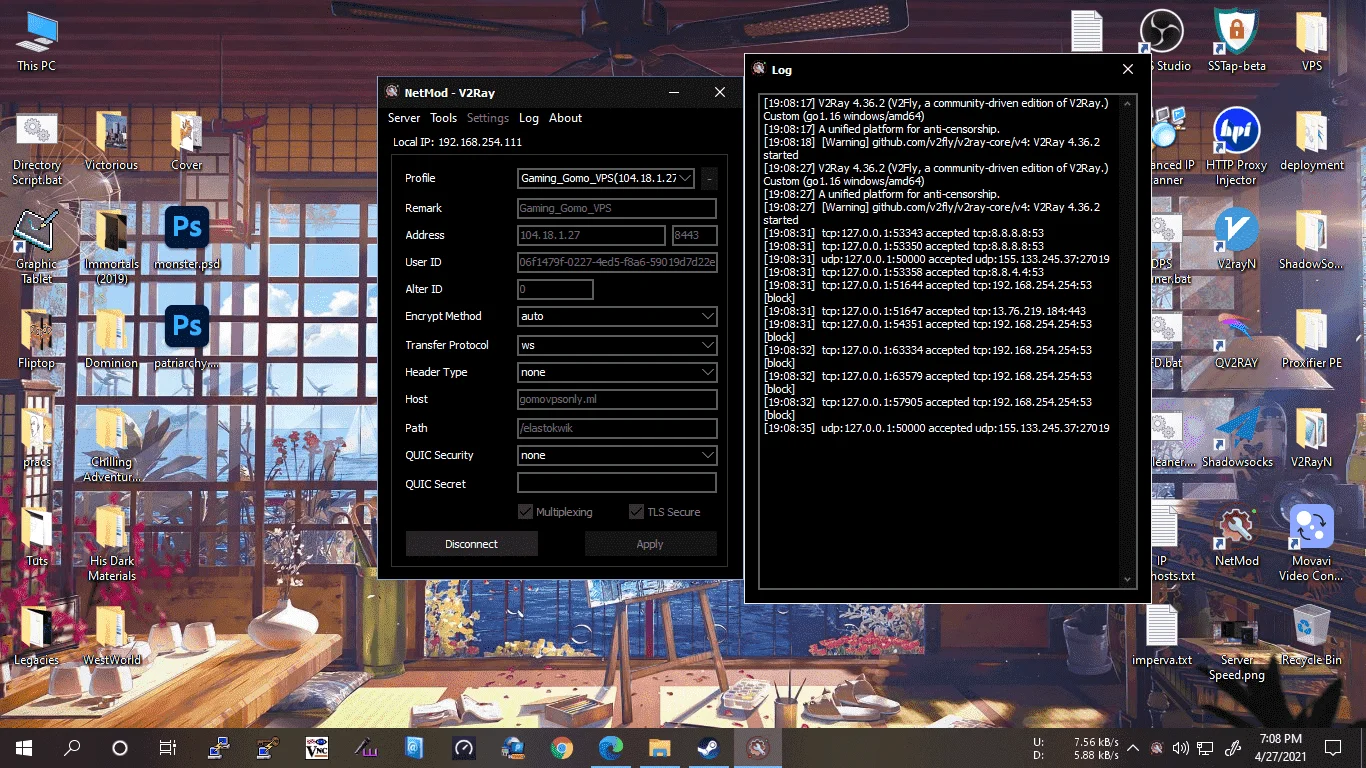Click the Host field showing gomovpsonly.ml
This screenshot has width=1366, height=768.
click(x=617, y=399)
